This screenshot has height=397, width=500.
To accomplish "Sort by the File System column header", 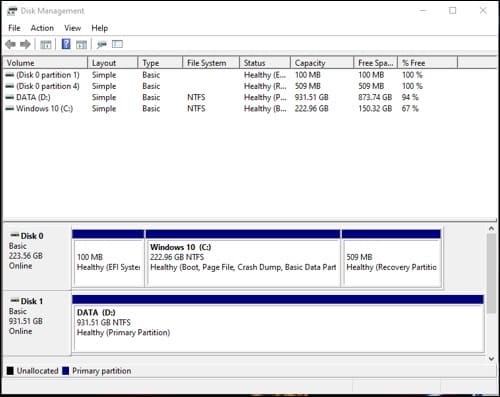I will coord(211,63).
